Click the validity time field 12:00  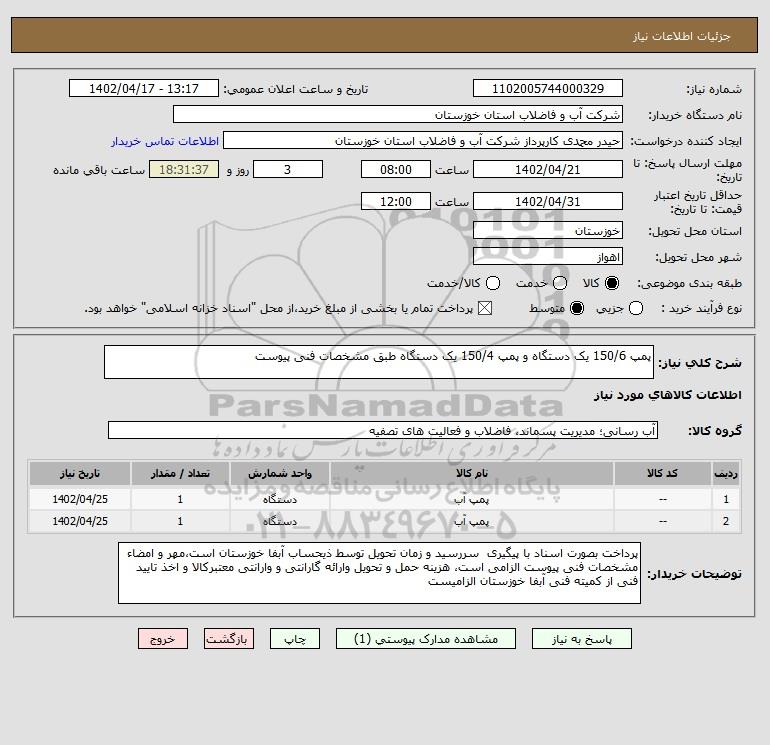(x=396, y=201)
